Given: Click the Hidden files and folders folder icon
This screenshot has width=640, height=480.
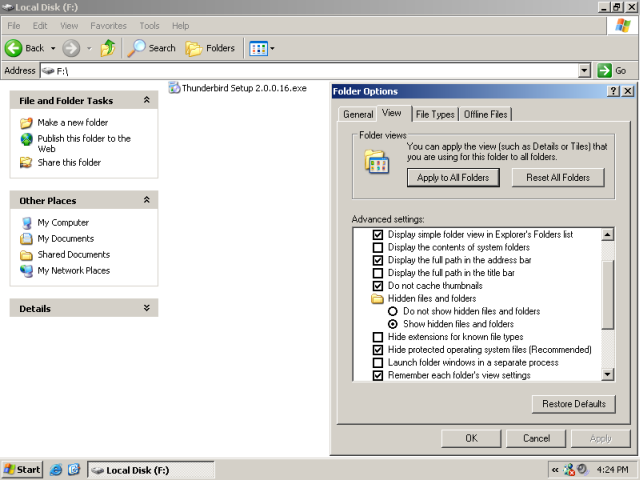Looking at the screenshot, I should [377, 299].
